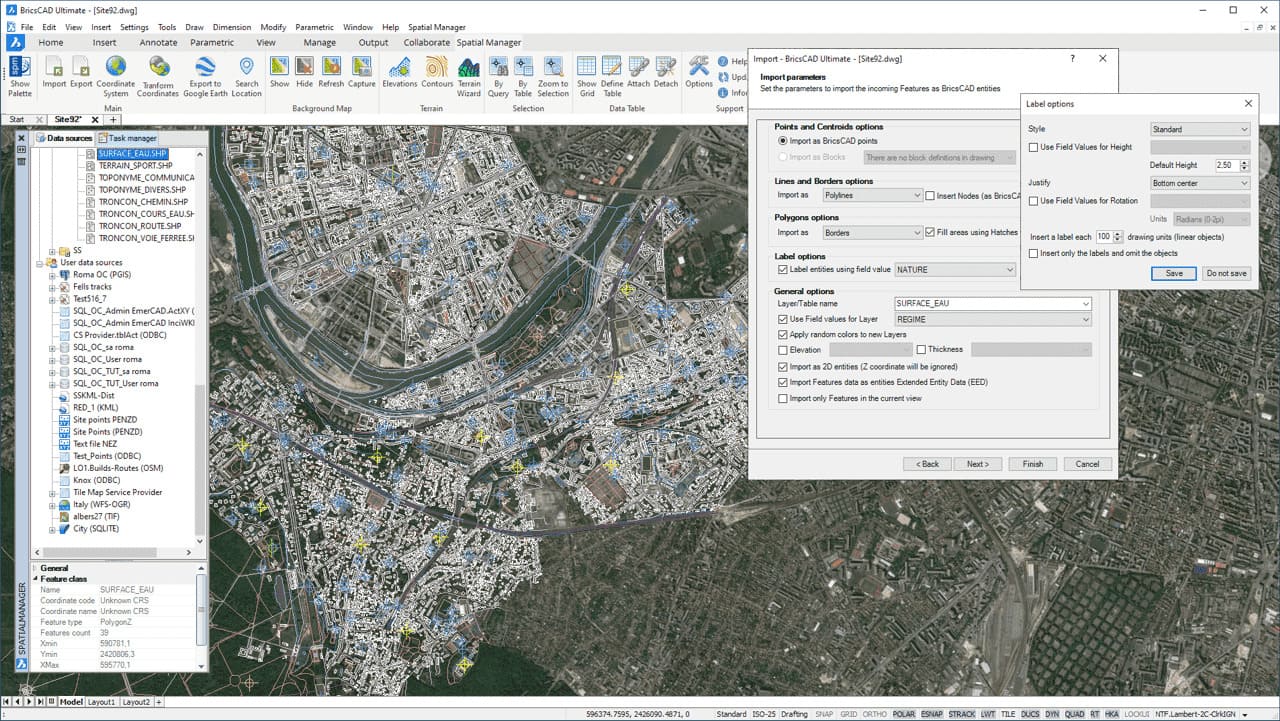
Task: Open the Contours terrain tool
Action: pyautogui.click(x=438, y=72)
